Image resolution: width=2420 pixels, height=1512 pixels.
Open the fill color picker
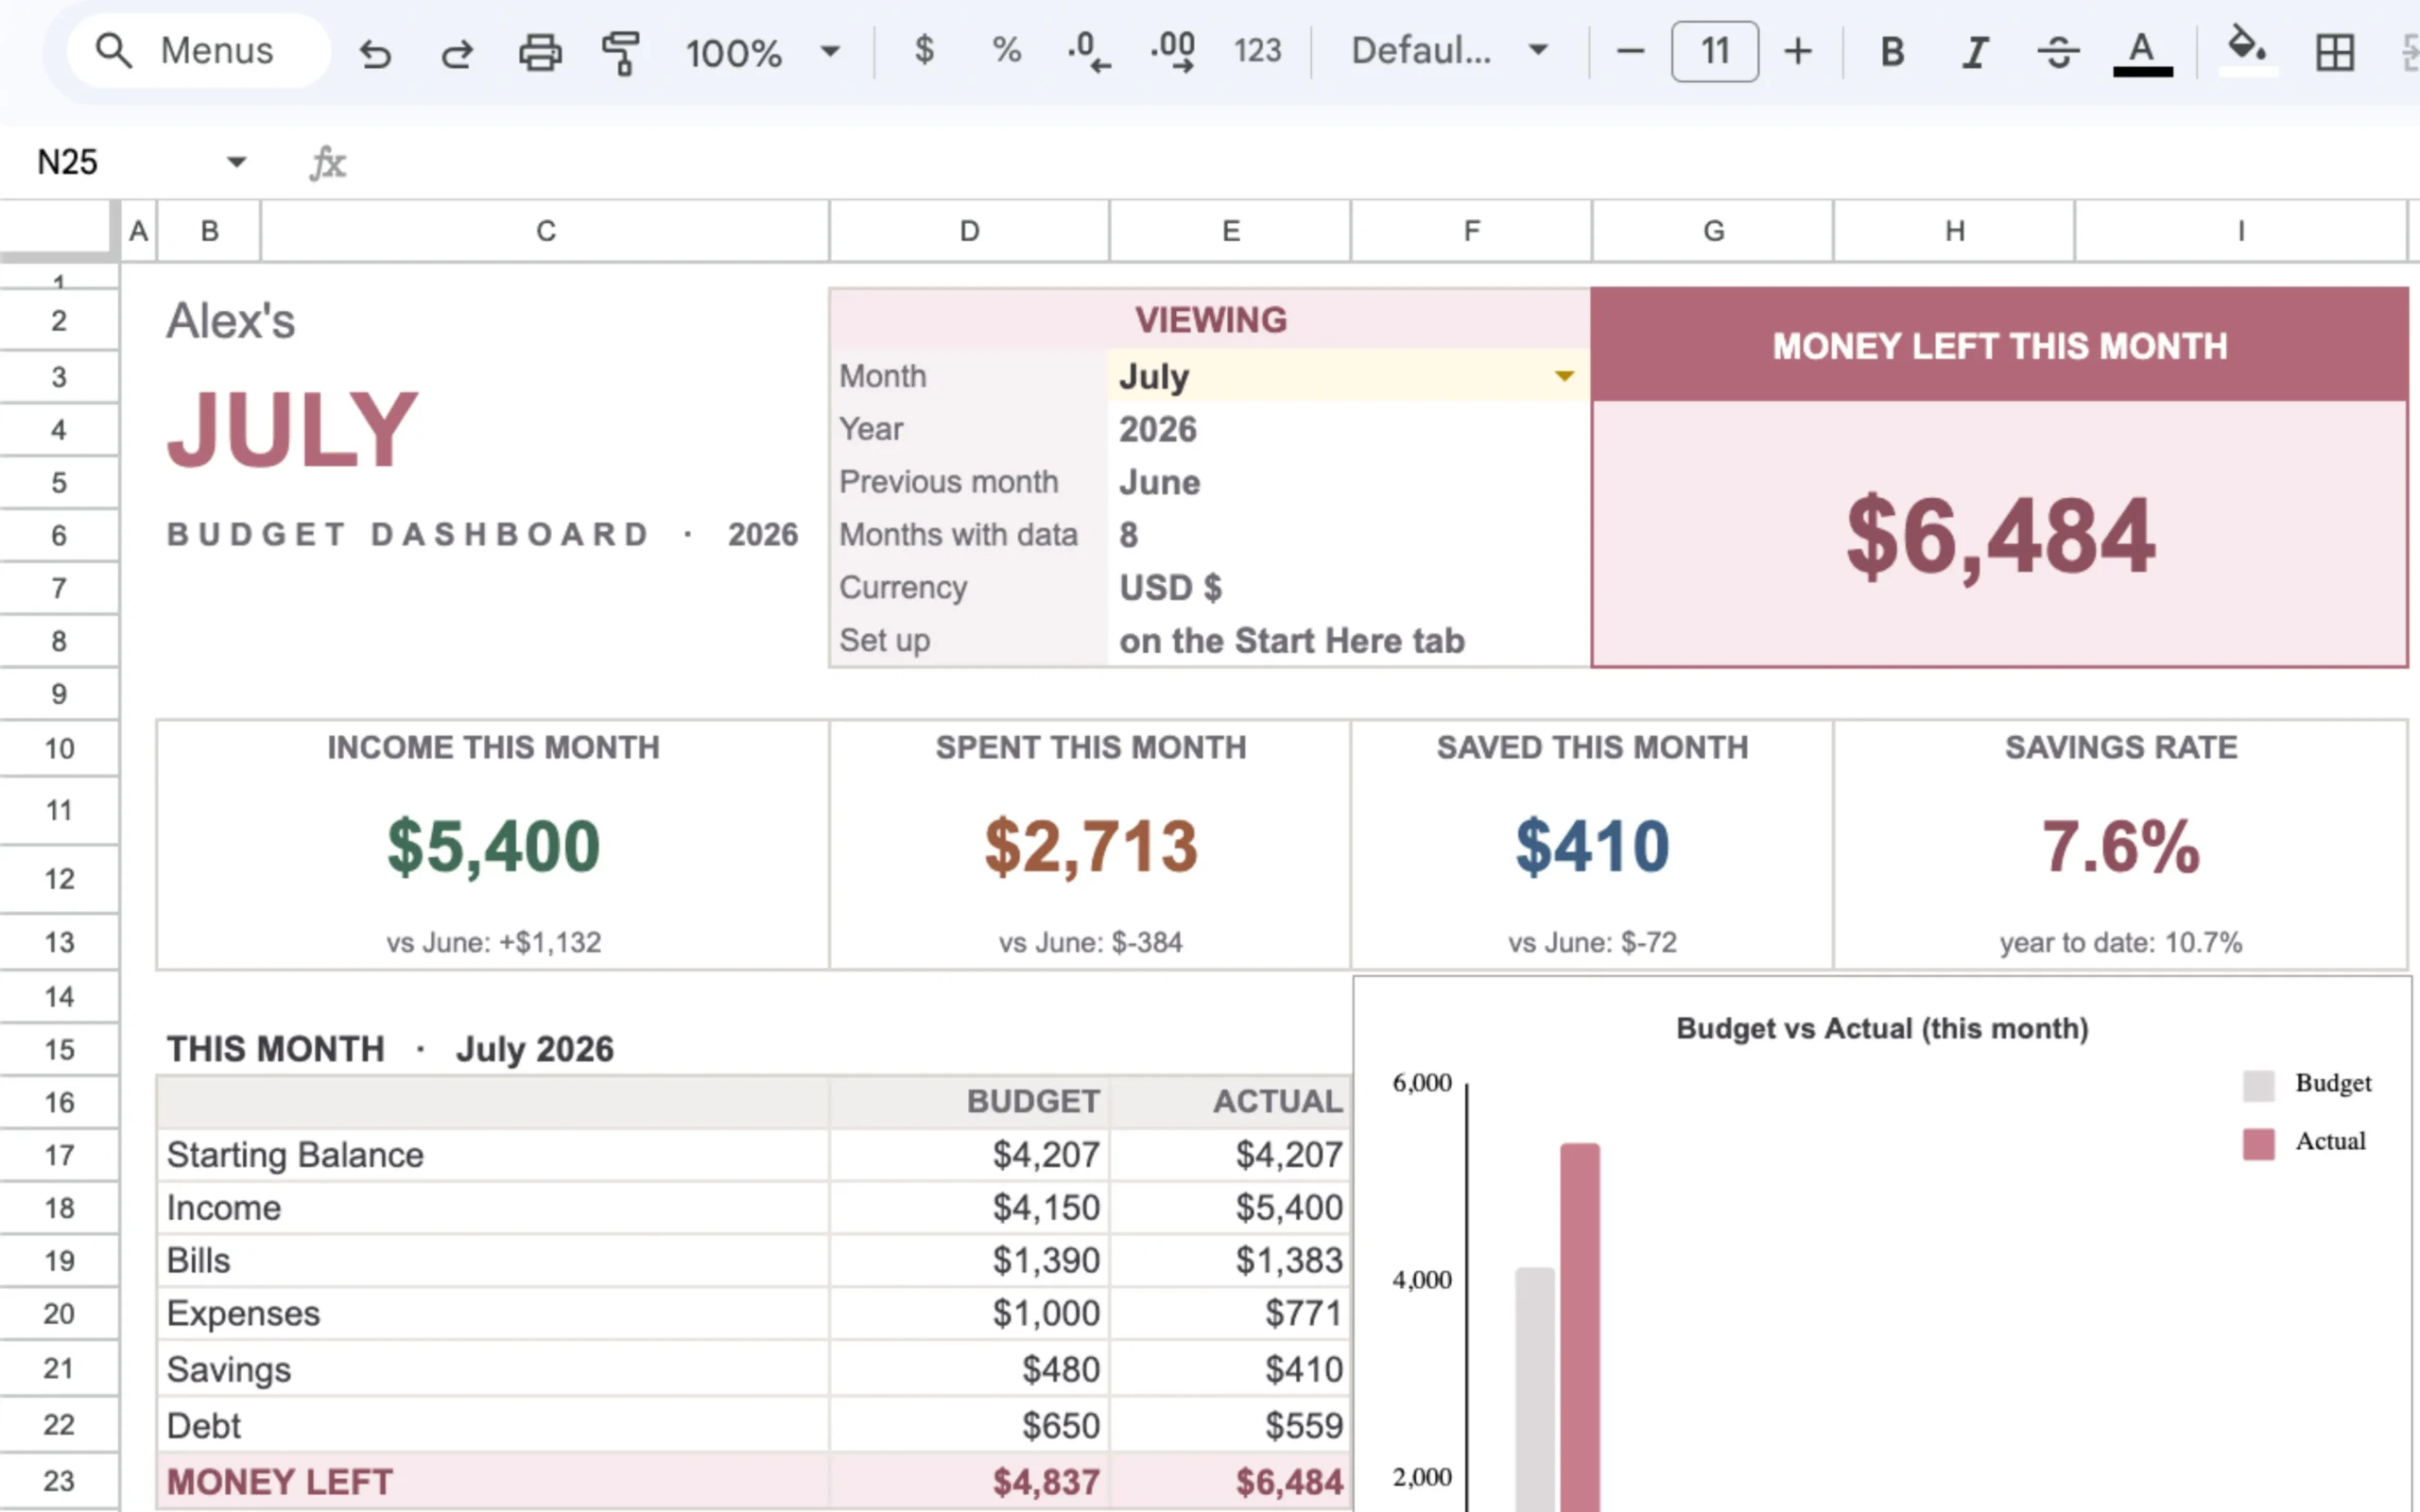tap(2247, 50)
